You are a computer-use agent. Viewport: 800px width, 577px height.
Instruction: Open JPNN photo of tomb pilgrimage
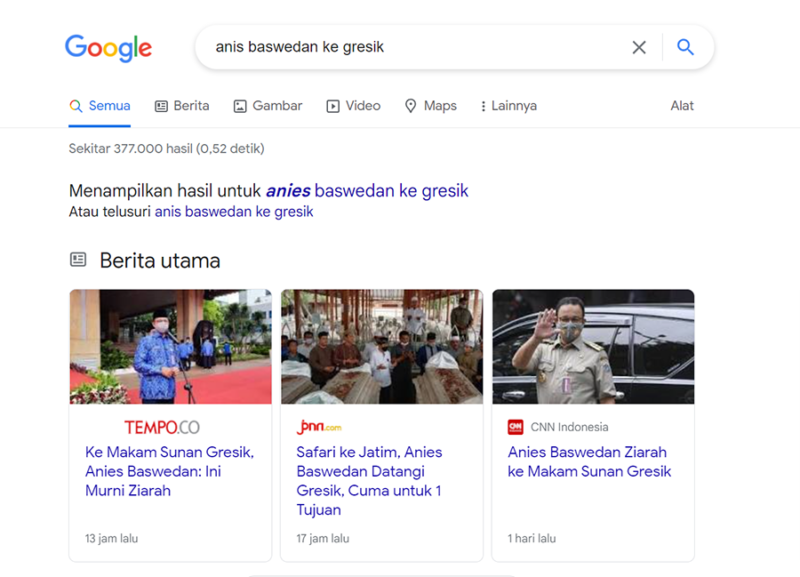pos(382,347)
